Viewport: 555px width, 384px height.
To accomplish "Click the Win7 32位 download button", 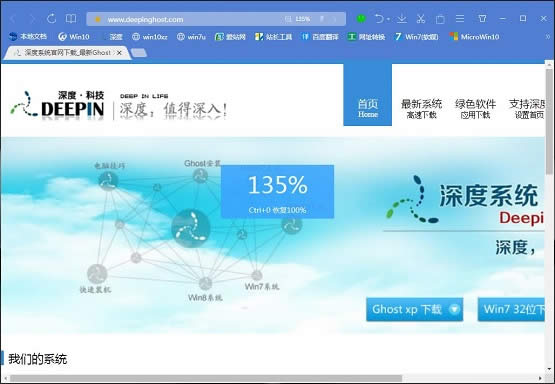I will (x=511, y=309).
